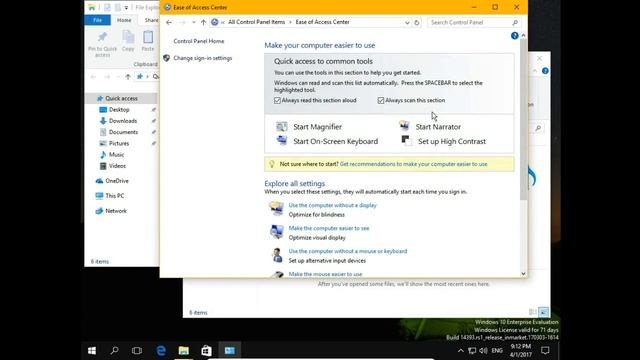The width and height of the screenshot is (640, 360).
Task: Go up one level in Control Panel
Action: (203, 22)
